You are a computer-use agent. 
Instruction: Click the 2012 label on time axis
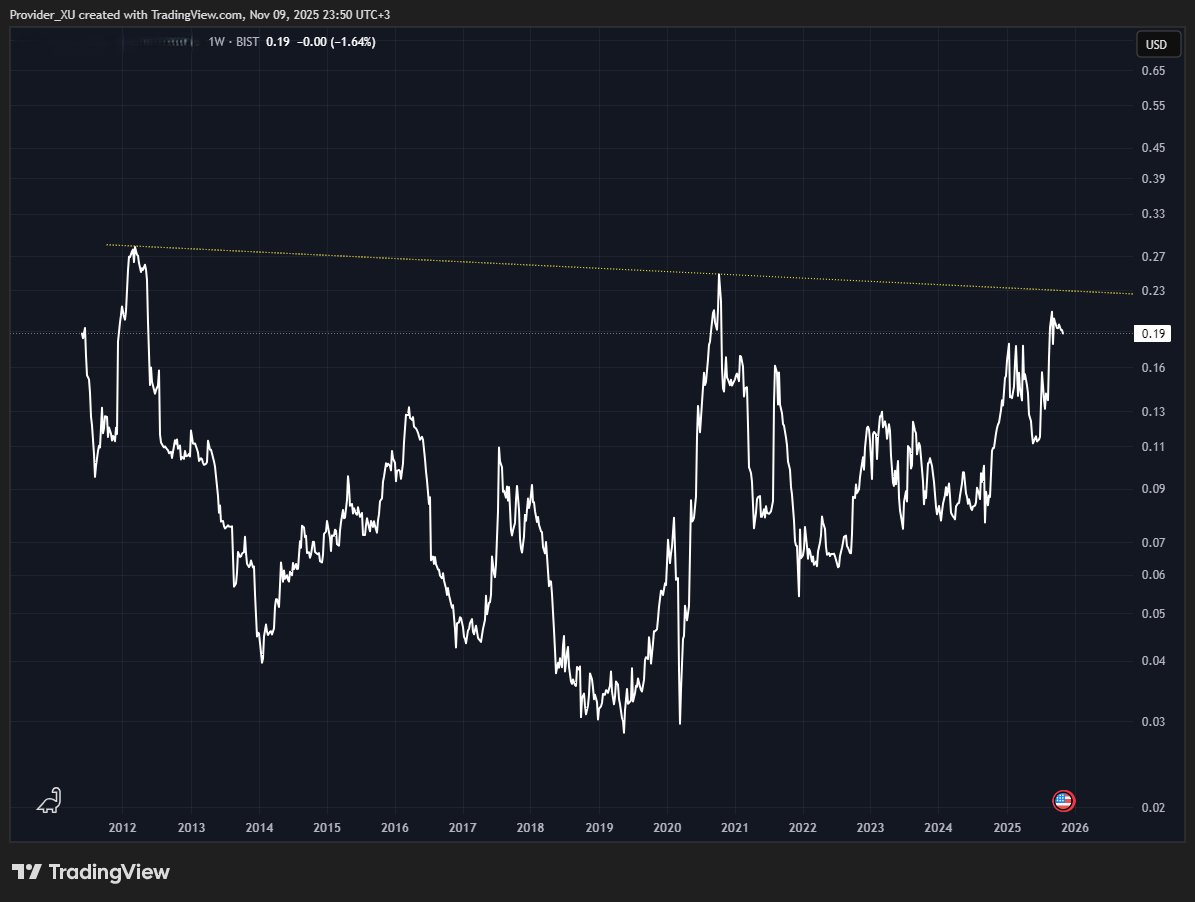123,828
